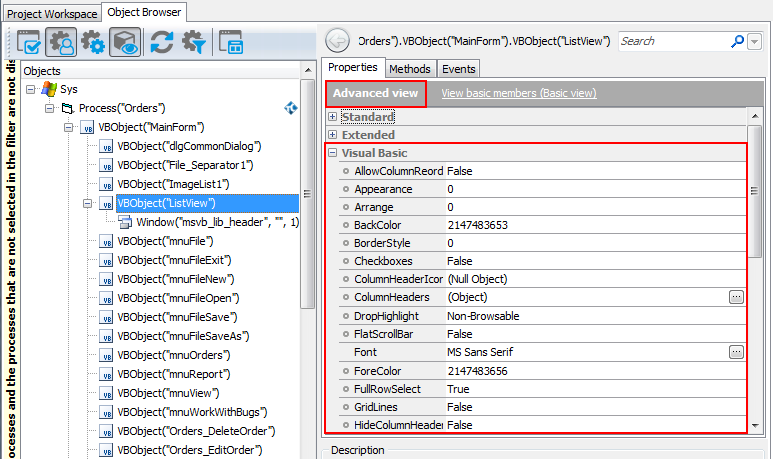The width and height of the screenshot is (773, 459).
Task: Collapse the Visual Basic property group
Action: pyautogui.click(x=332, y=153)
